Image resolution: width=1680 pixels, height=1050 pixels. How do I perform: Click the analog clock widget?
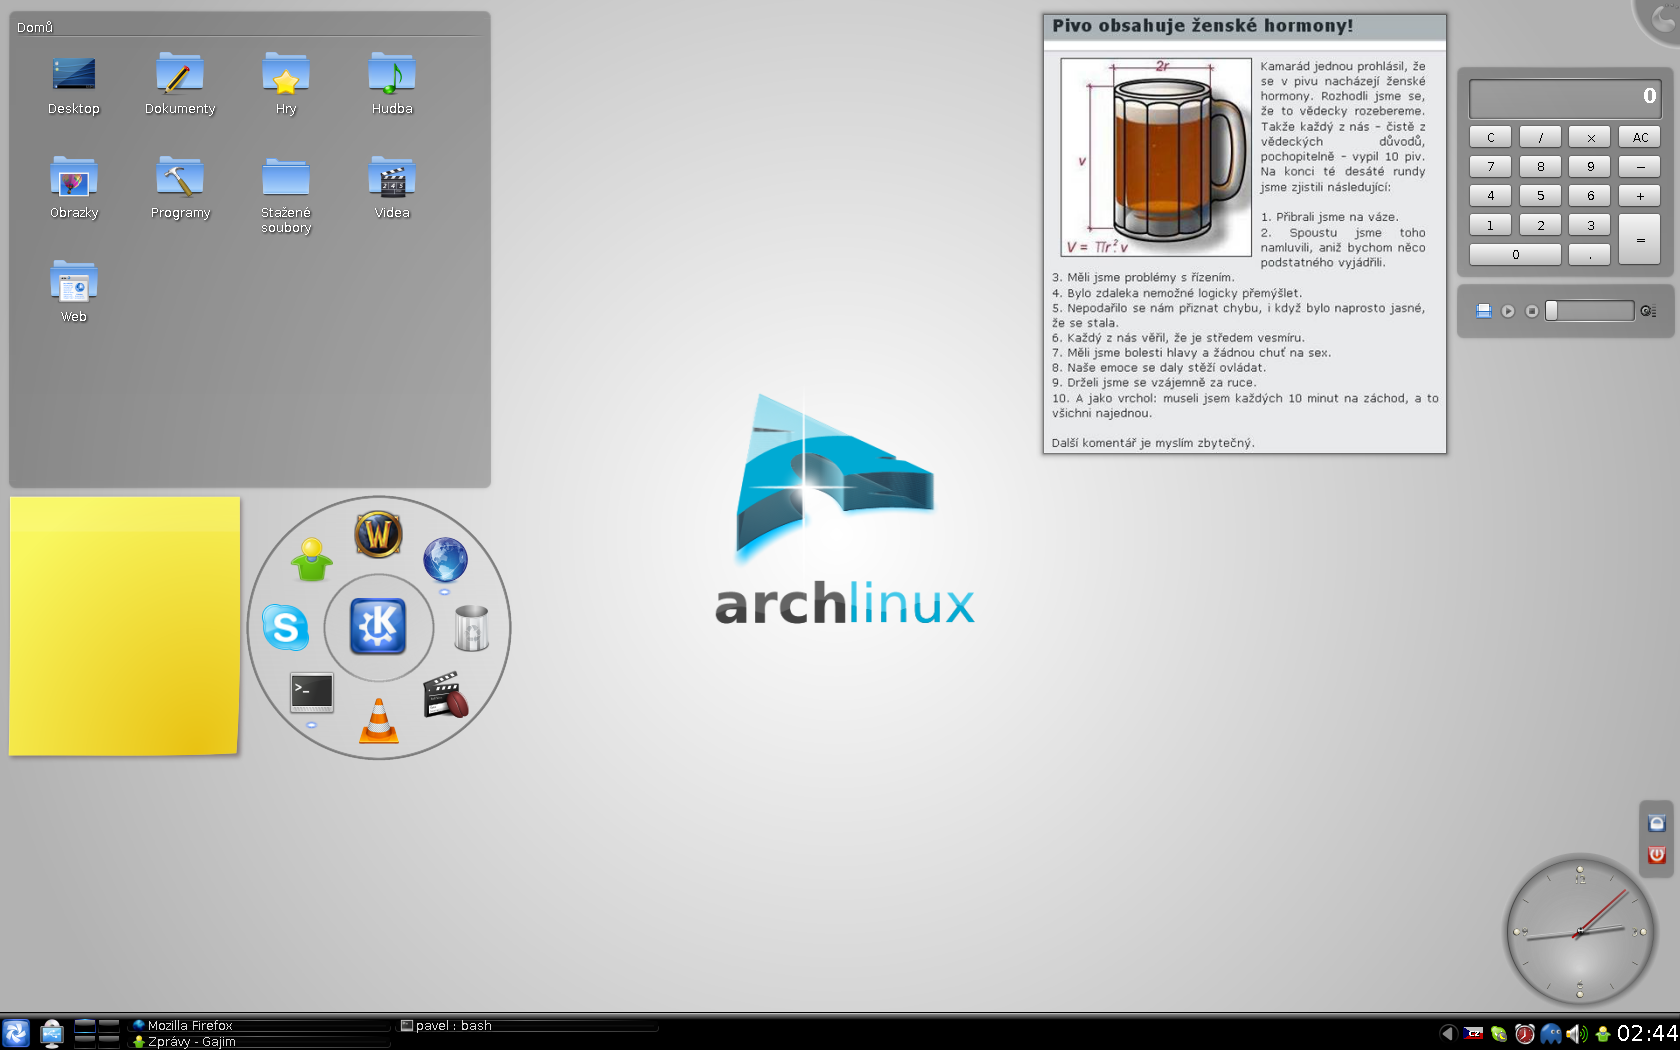1580,931
